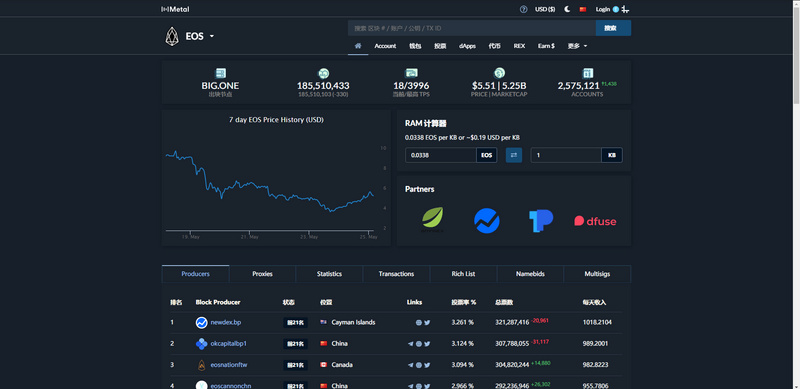This screenshot has width=800, height=389.
Task: Switch to the Proxies tab
Action: pyautogui.click(x=262, y=274)
